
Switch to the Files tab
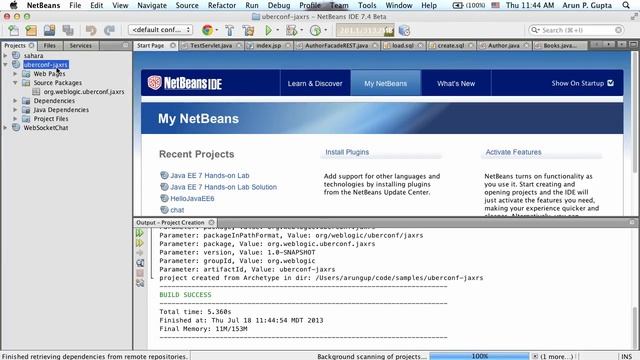(x=49, y=45)
